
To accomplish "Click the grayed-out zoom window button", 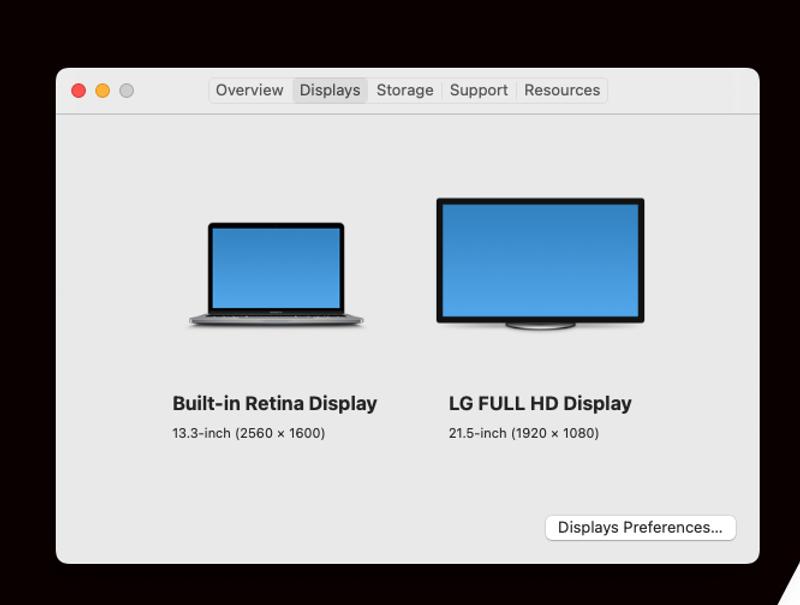I will [126, 91].
